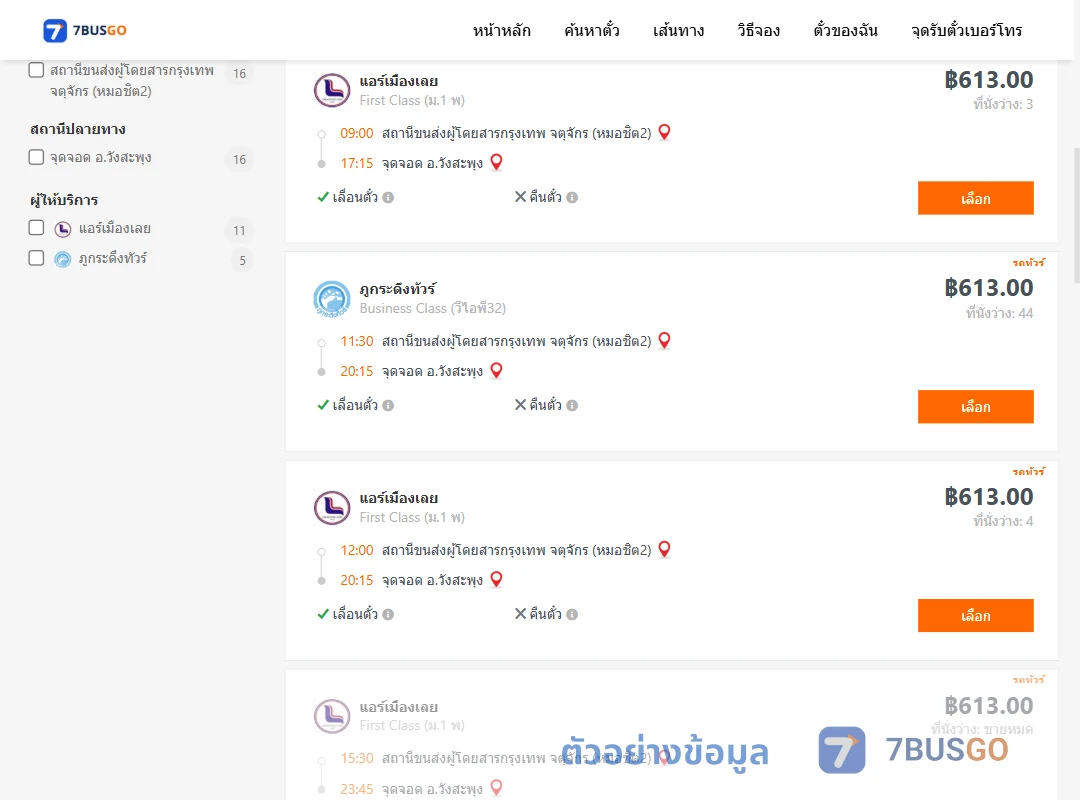1080x800 pixels.
Task: Open map pin for 23:45 arrival stop
Action: coord(496,787)
